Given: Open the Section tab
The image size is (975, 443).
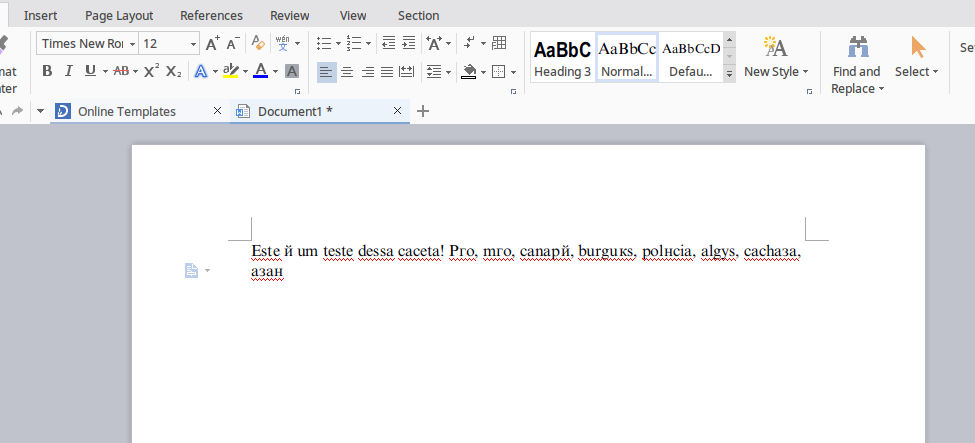Looking at the screenshot, I should [x=418, y=16].
